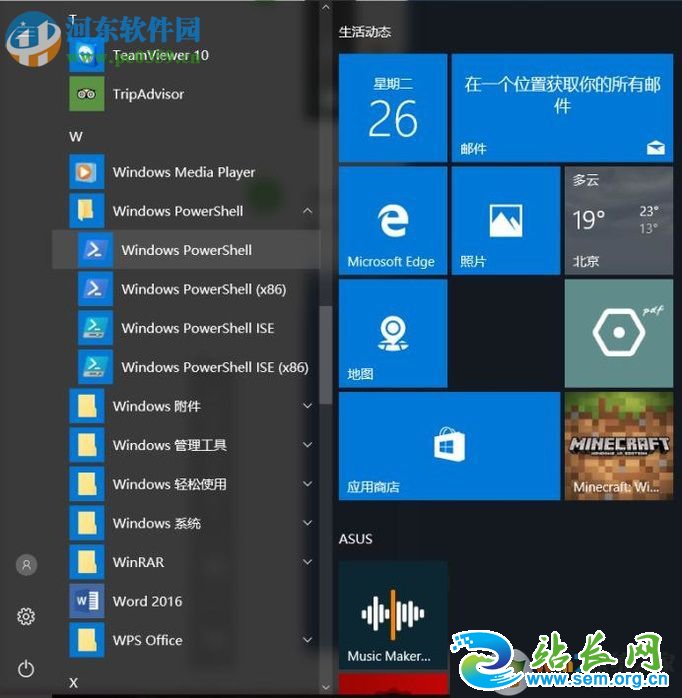Image resolution: width=682 pixels, height=698 pixels.
Task: Click the 生活动态 group title
Action: click(365, 32)
